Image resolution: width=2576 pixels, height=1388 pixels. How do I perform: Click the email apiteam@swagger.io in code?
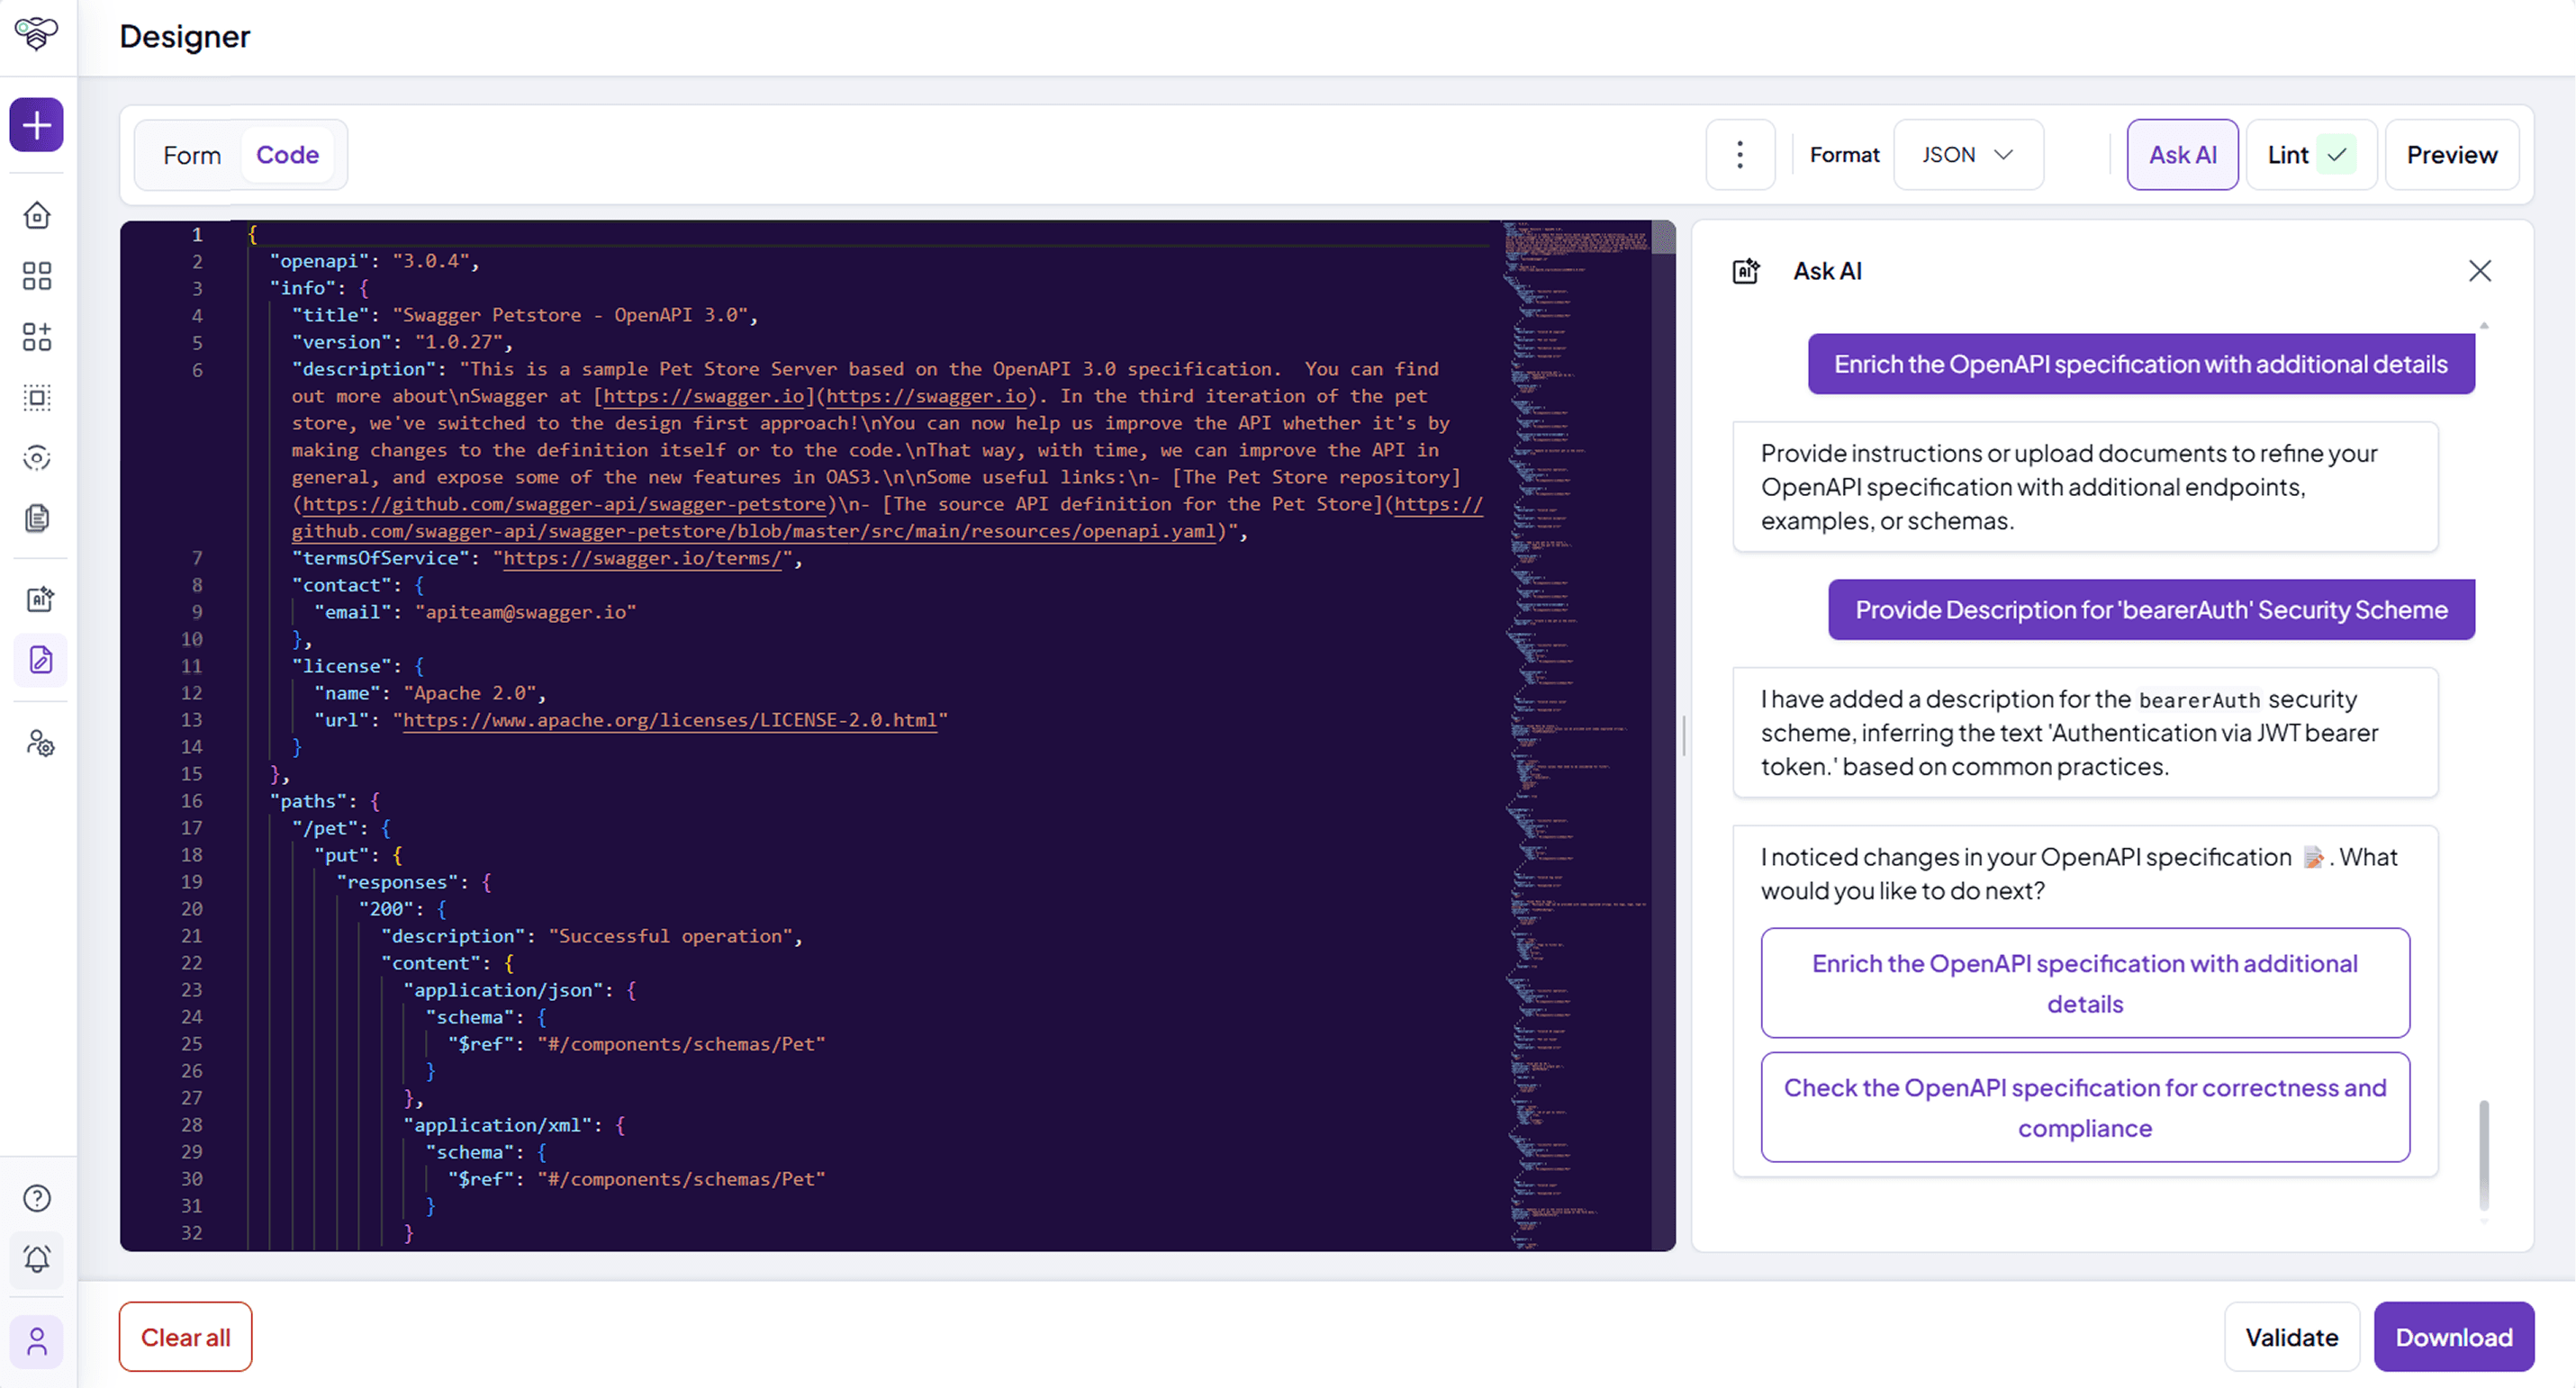pyautogui.click(x=526, y=612)
